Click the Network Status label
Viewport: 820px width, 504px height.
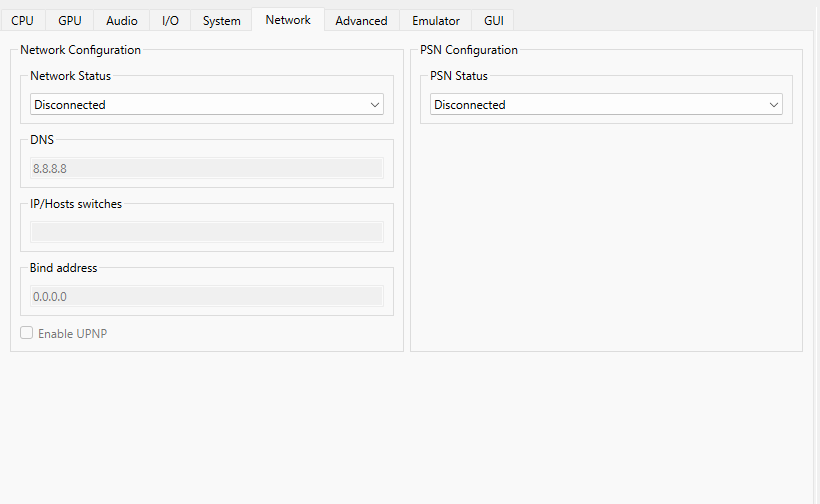[x=71, y=76]
